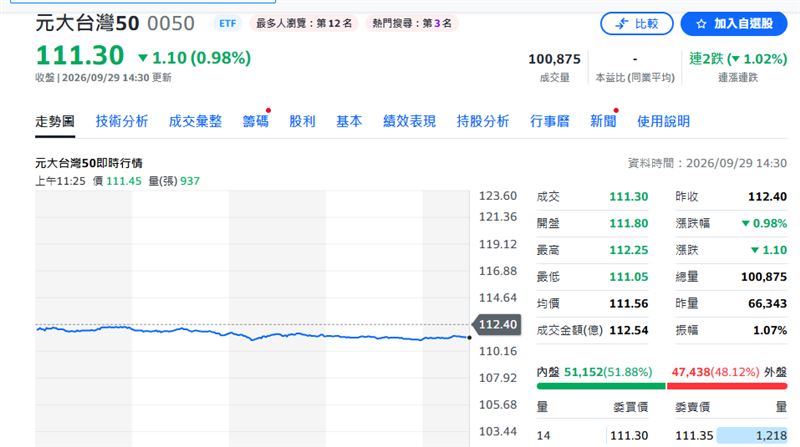The width and height of the screenshot is (800, 447).
Task: Switch to the 行事曆 tab
Action: pyautogui.click(x=550, y=121)
